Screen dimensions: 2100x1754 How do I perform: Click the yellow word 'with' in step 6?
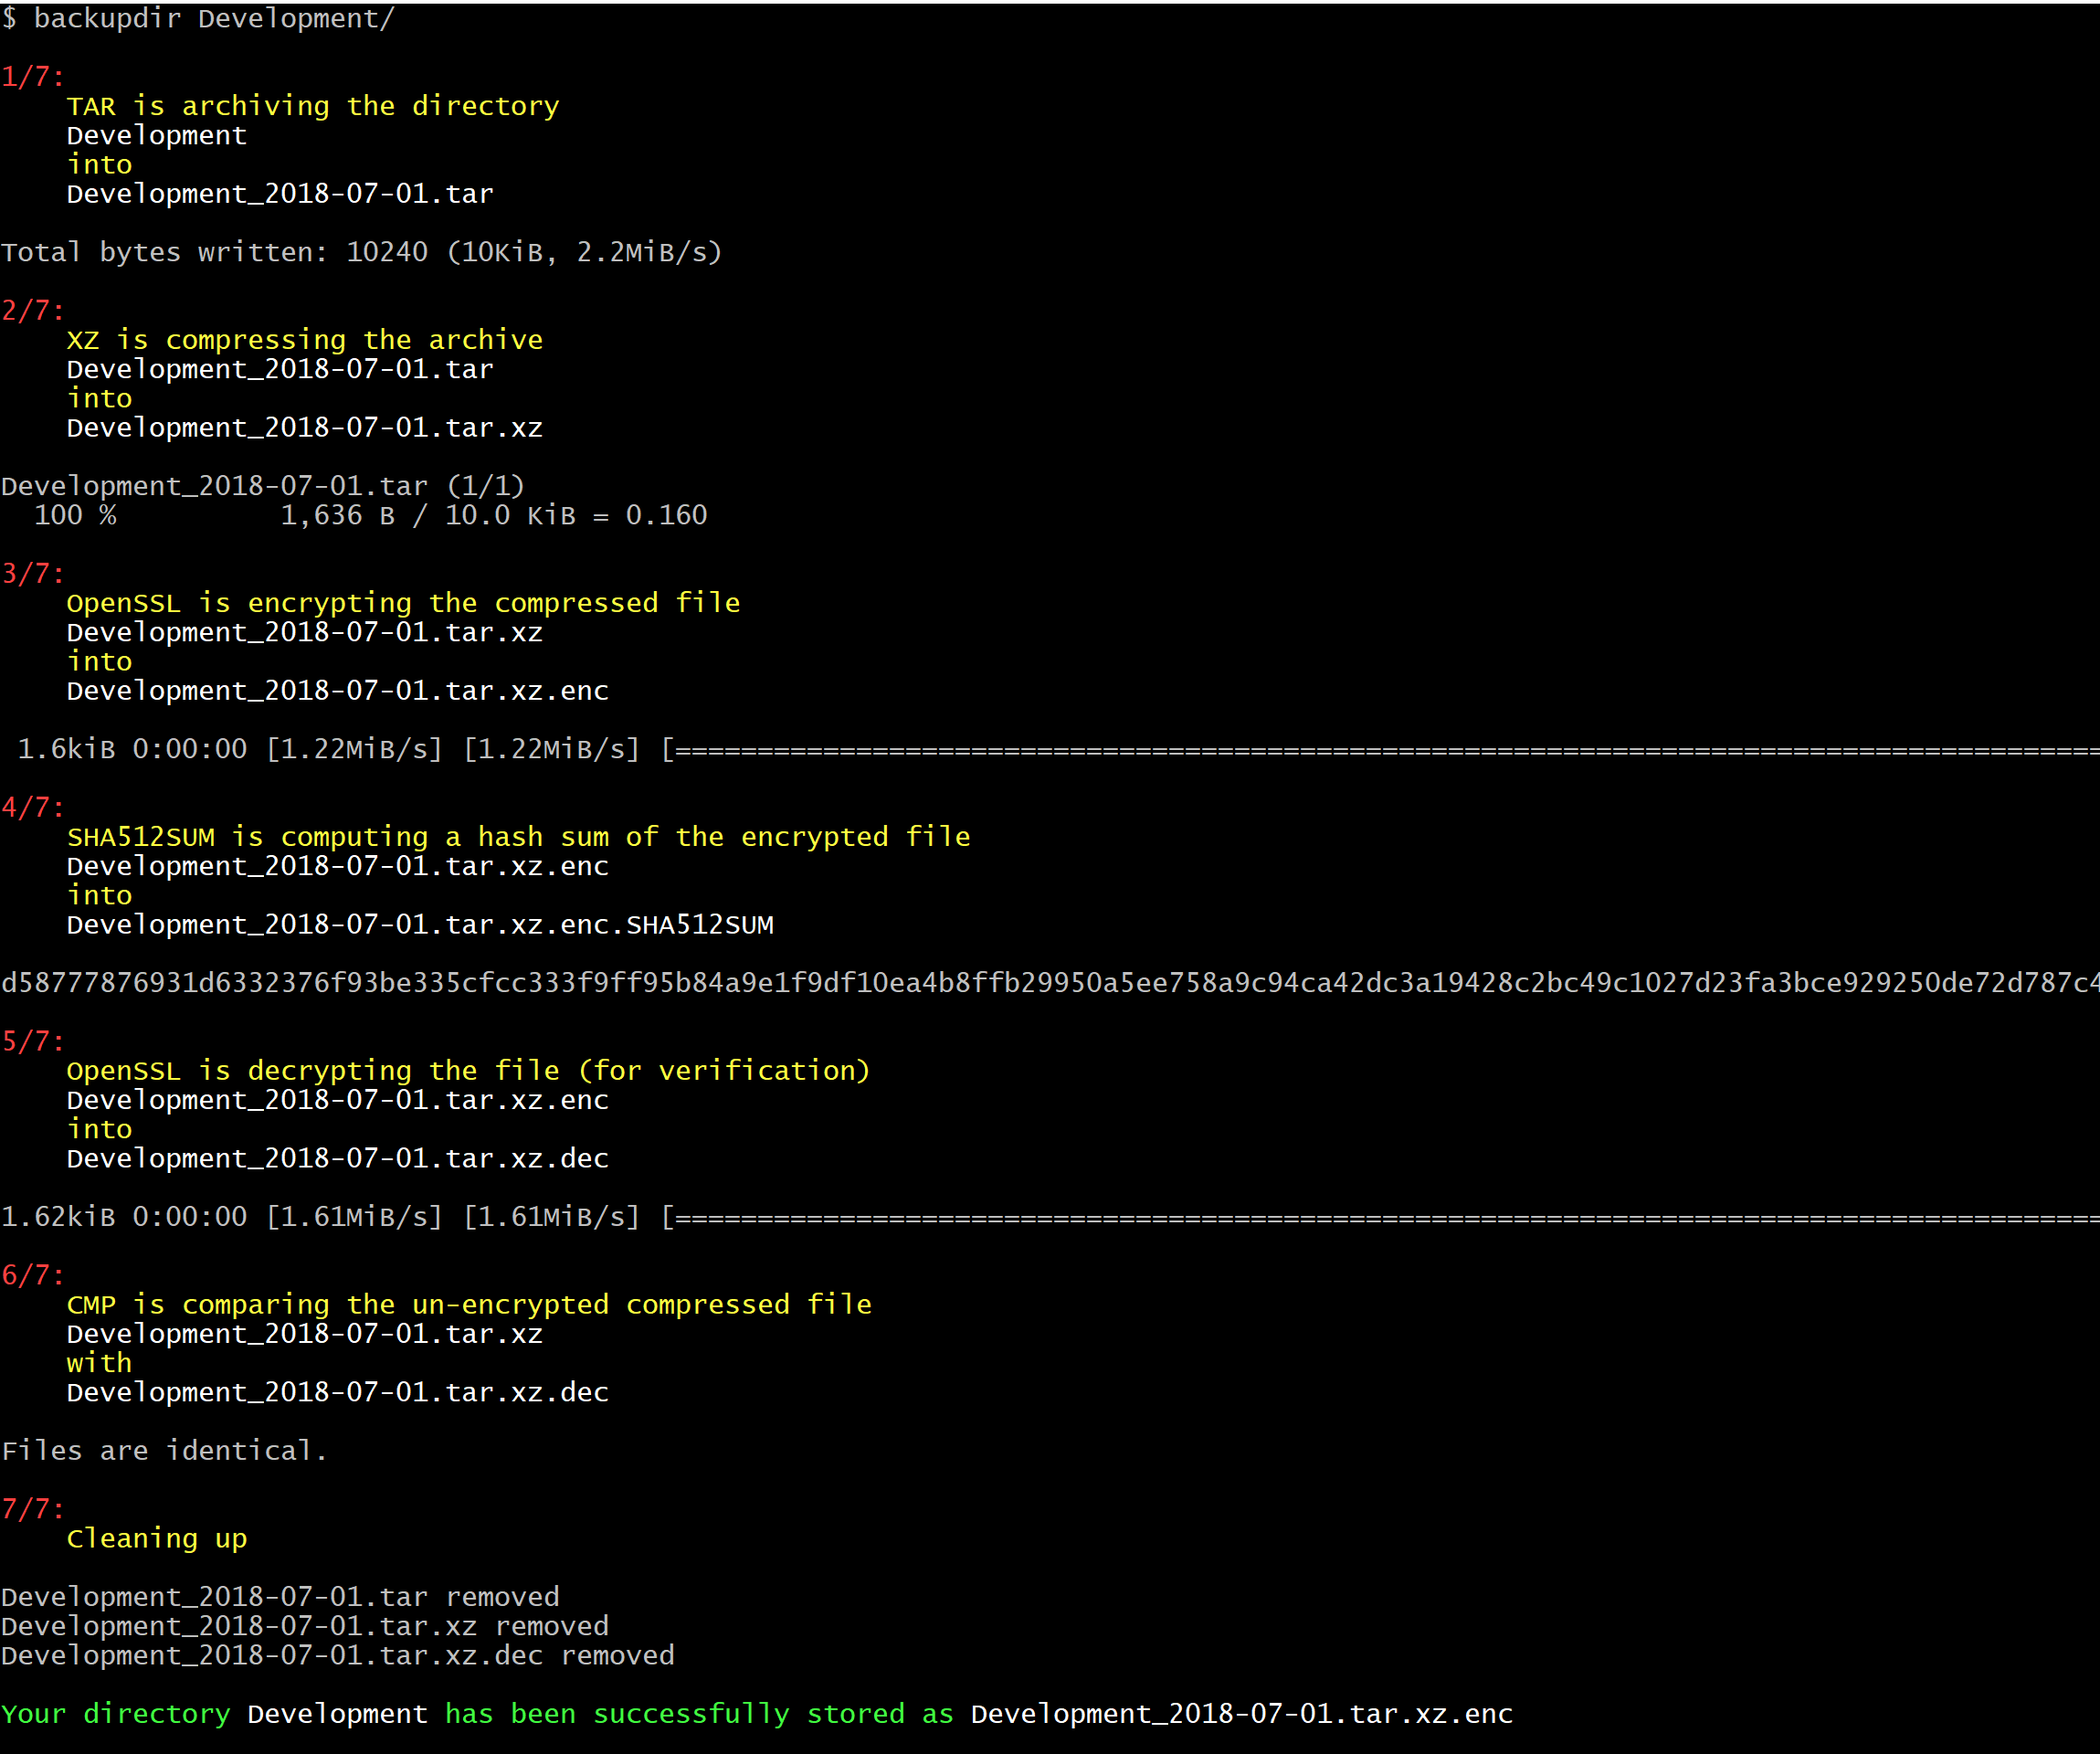[99, 1363]
